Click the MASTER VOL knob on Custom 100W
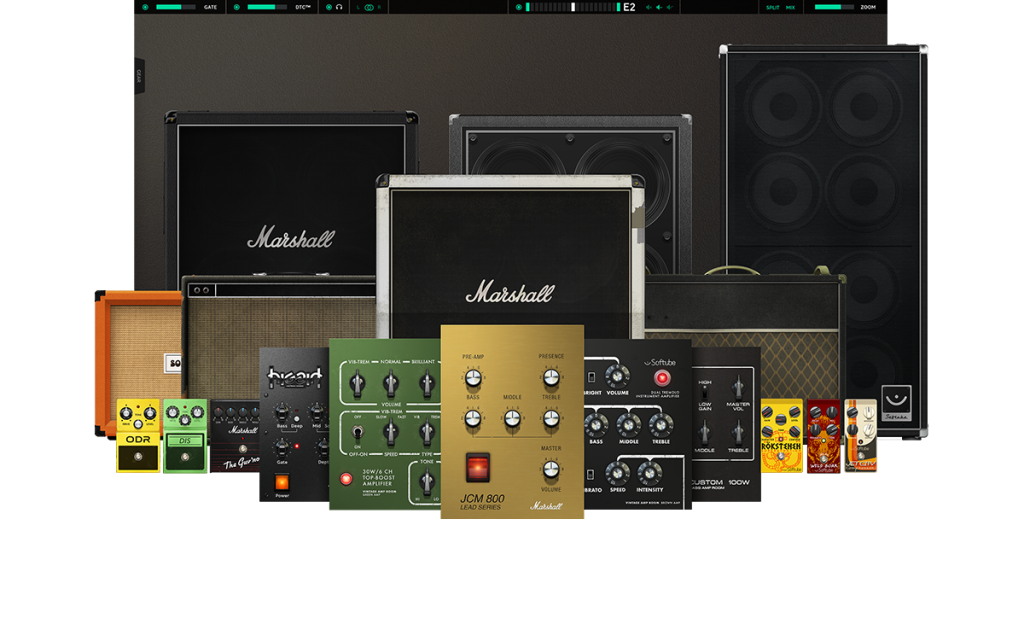Image resolution: width=1024 pixels, height=630 pixels. (x=738, y=387)
